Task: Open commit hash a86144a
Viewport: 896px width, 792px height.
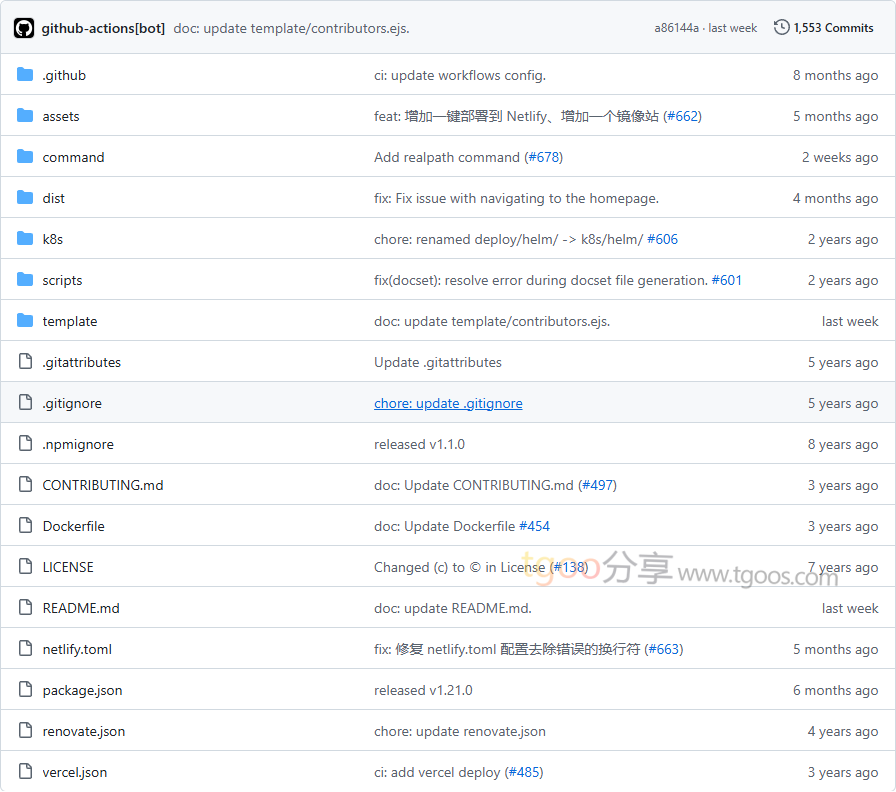Action: point(676,28)
